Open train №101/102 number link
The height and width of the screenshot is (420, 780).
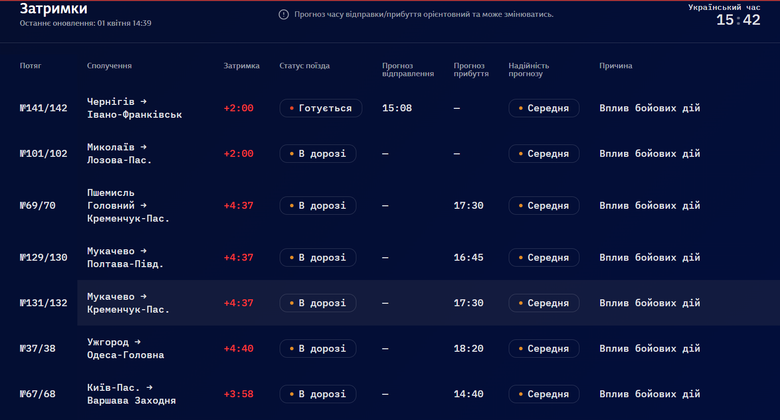(x=44, y=154)
